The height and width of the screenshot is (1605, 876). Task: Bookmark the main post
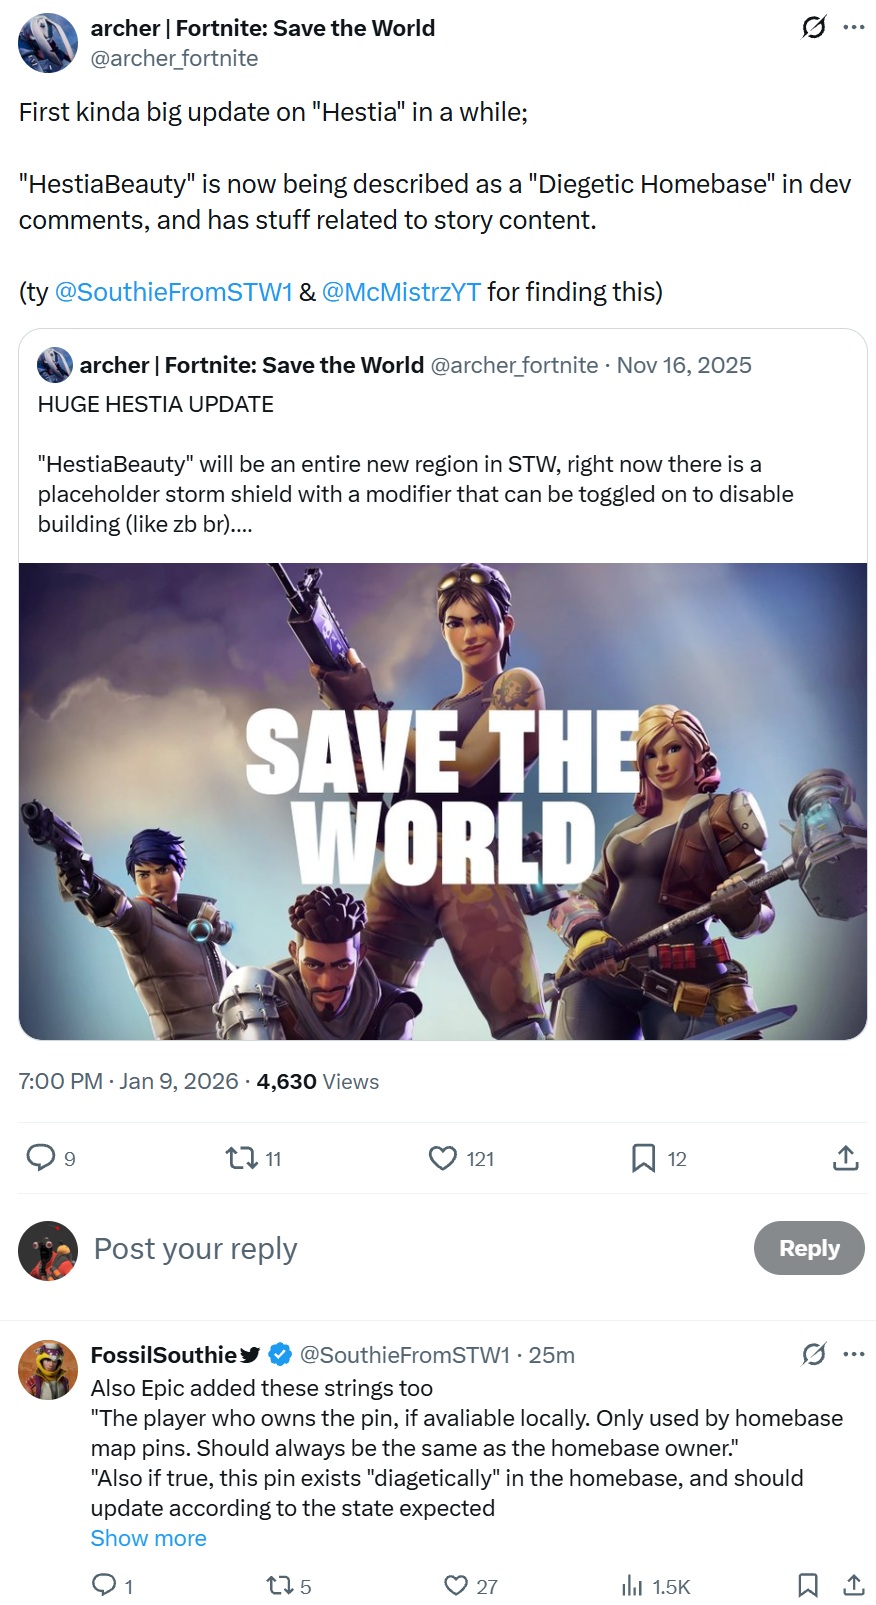(x=644, y=1158)
